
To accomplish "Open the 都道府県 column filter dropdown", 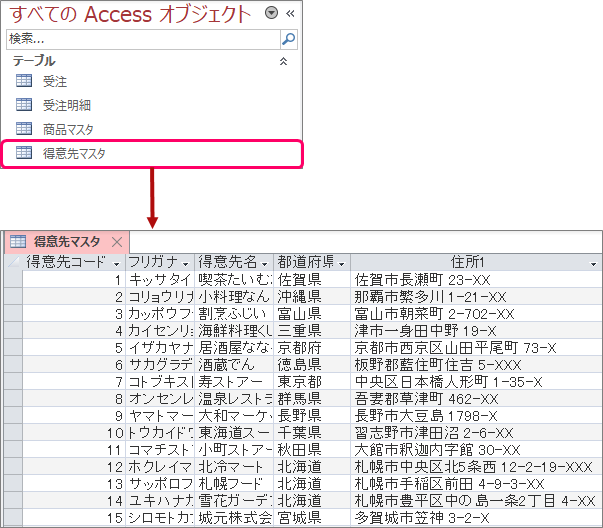I will 344,262.
